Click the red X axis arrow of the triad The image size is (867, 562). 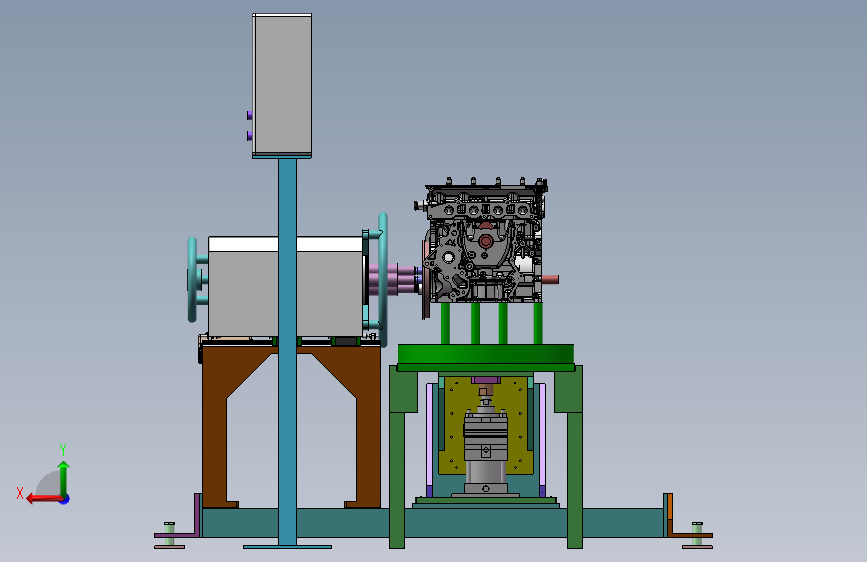(43, 499)
